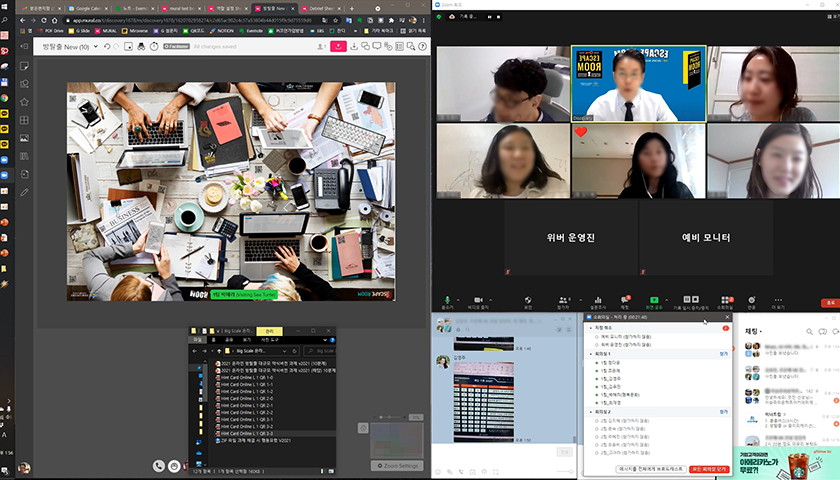Viewport: 840px width, 480px height.
Task: Select the star icons tool in Mural sidebar
Action: [24, 102]
